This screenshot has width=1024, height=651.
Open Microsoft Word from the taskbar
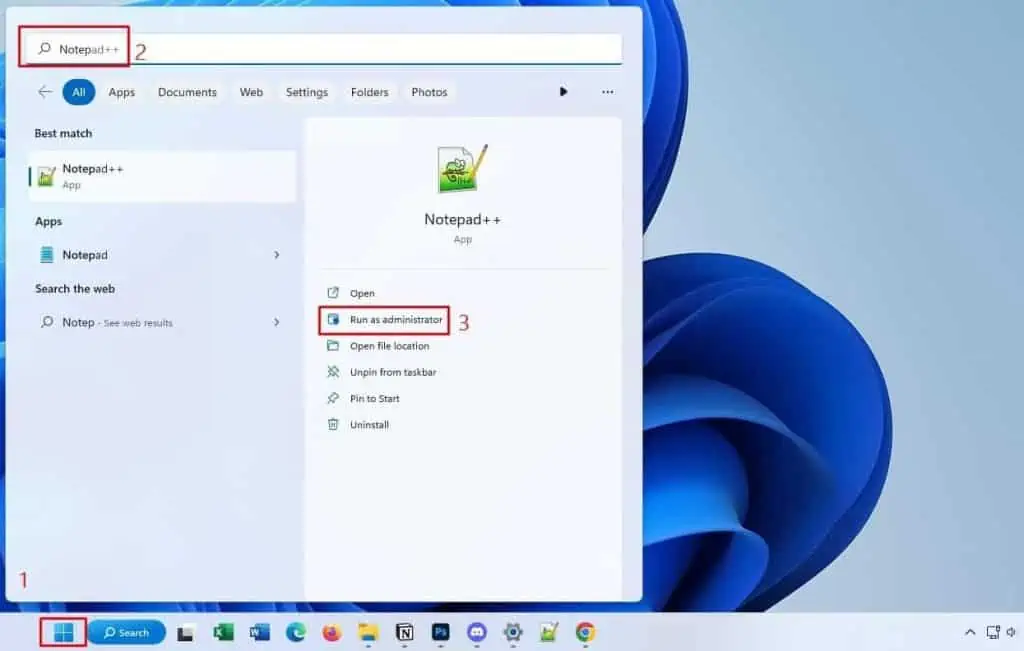(261, 632)
